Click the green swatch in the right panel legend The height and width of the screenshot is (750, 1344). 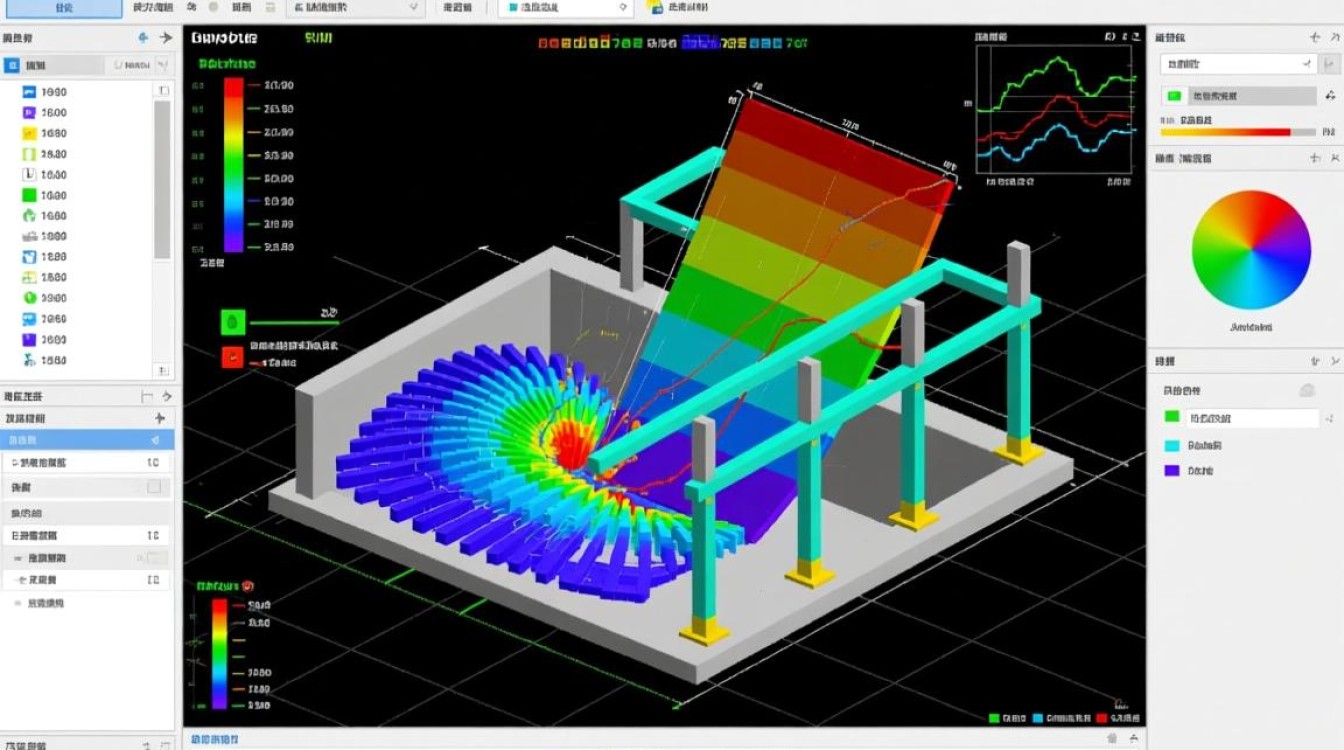pos(1172,417)
